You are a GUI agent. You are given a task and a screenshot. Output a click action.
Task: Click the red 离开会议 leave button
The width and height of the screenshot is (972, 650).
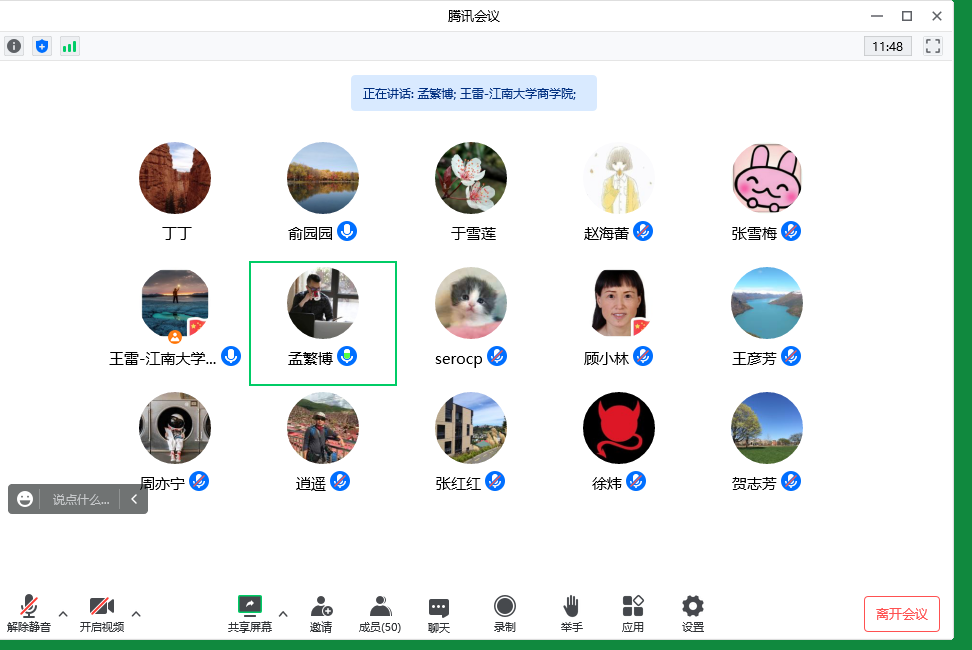901,614
